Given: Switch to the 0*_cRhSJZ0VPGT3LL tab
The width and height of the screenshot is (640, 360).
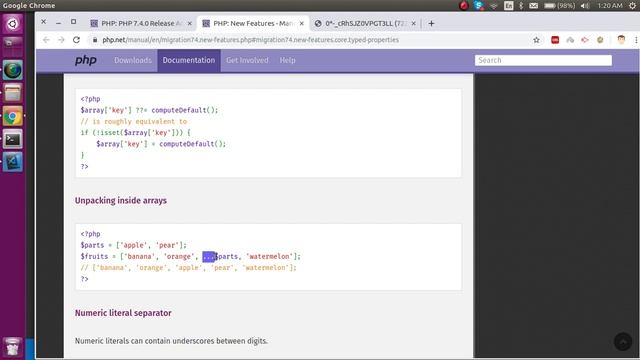Looking at the screenshot, I should click(365, 24).
